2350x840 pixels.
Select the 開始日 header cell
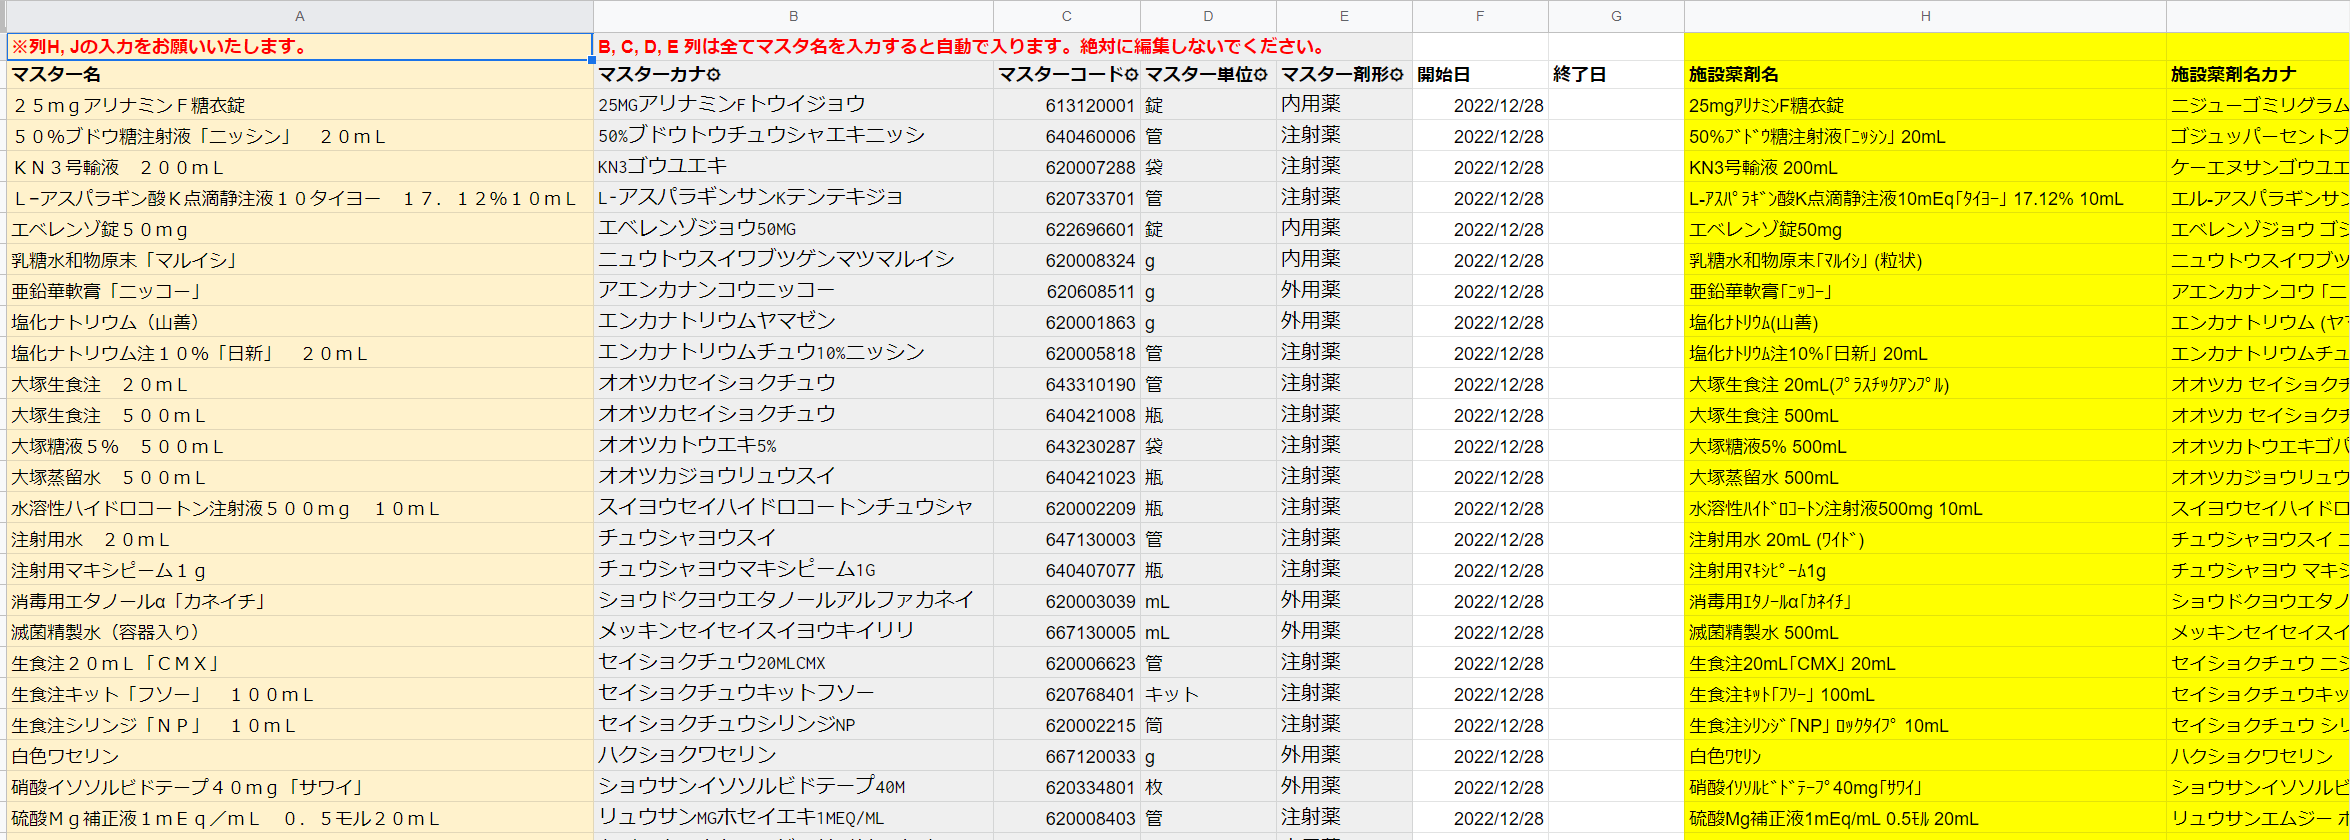click(1480, 75)
